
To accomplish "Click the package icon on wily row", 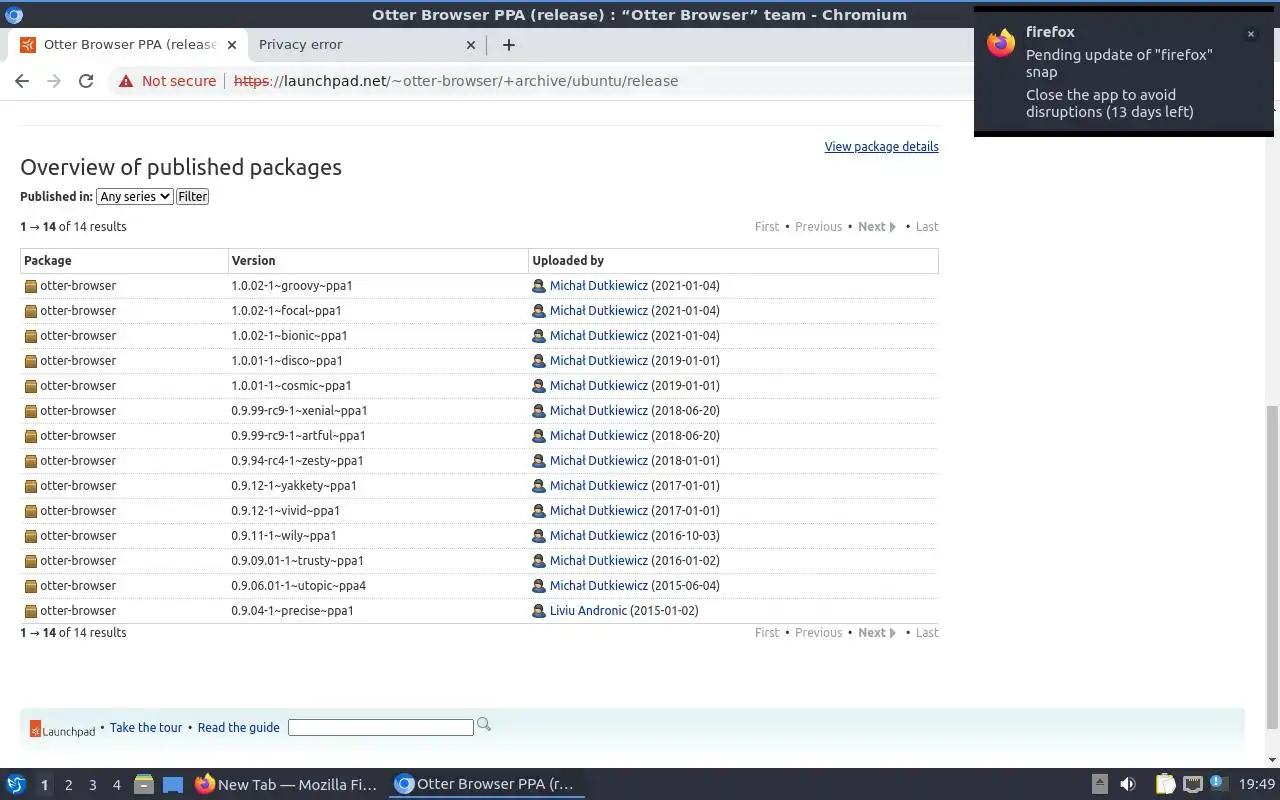I will click(31, 536).
